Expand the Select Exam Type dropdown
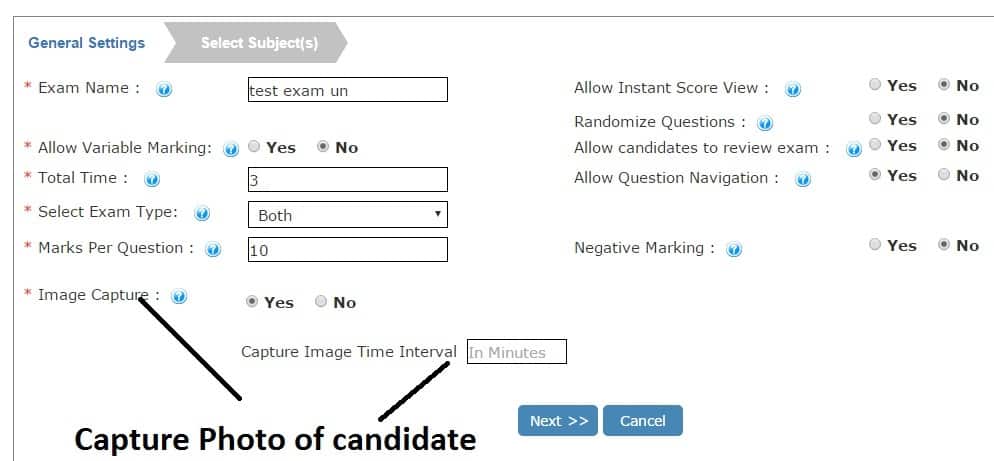 point(348,215)
